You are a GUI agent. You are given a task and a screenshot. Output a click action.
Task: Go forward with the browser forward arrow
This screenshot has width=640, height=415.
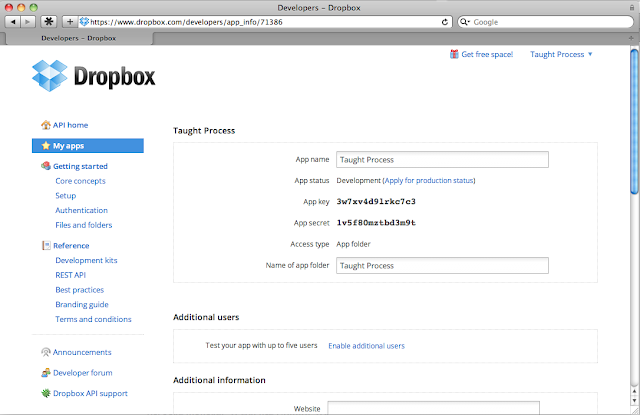pos(27,22)
